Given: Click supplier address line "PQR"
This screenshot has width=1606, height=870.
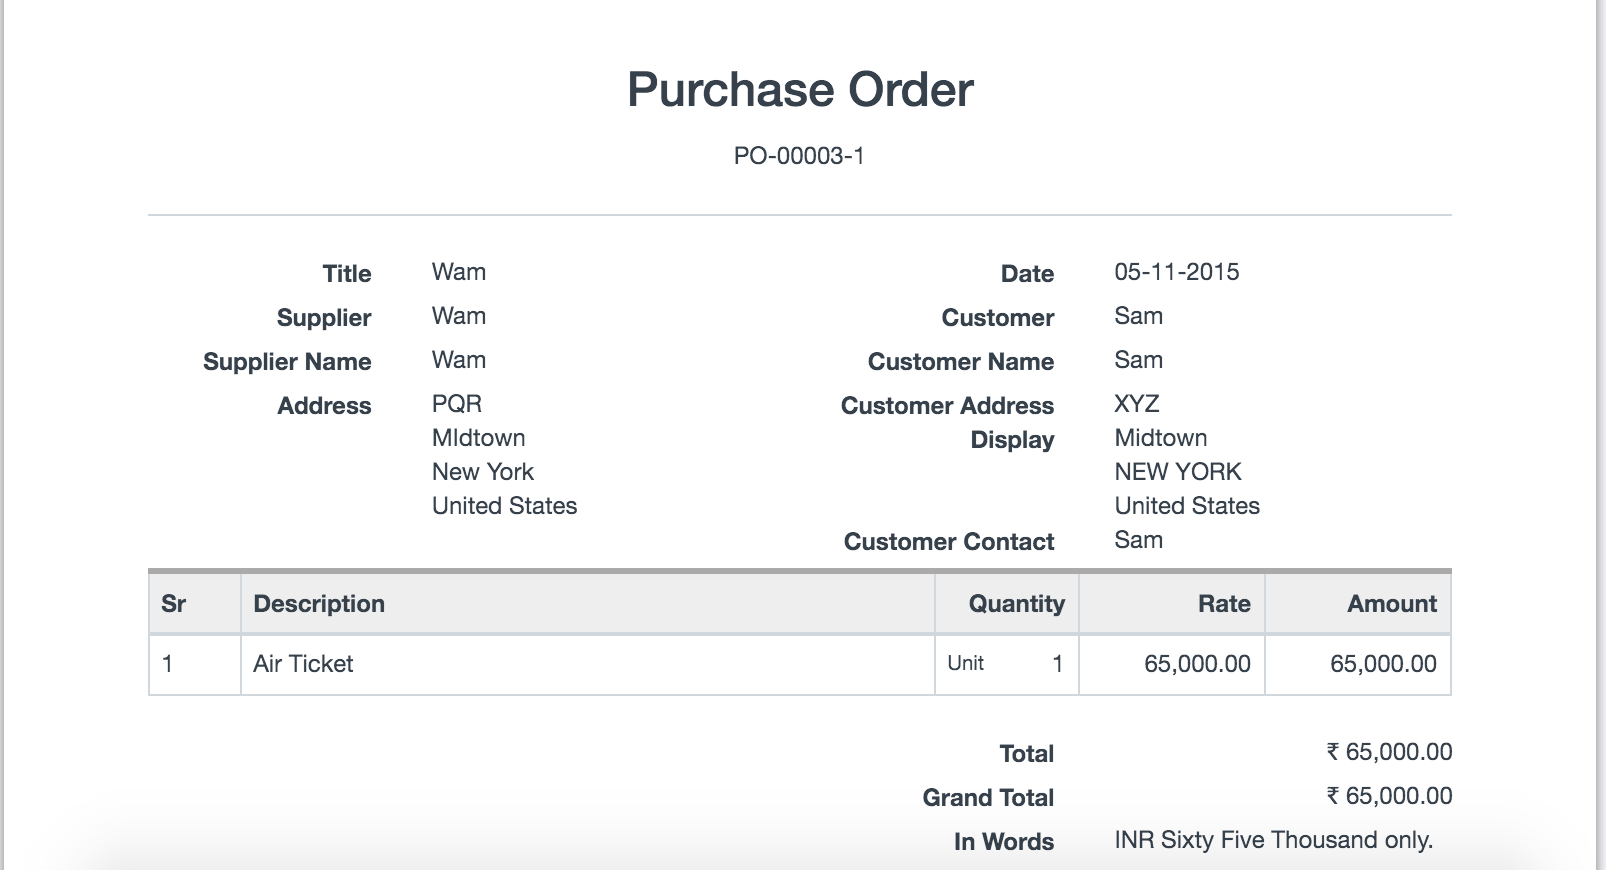Looking at the screenshot, I should [x=457, y=404].
